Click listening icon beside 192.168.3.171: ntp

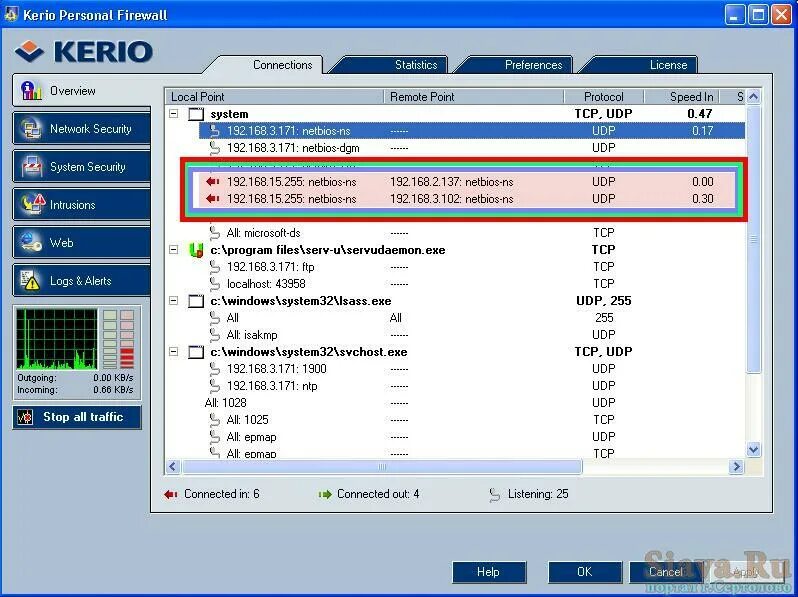point(215,386)
